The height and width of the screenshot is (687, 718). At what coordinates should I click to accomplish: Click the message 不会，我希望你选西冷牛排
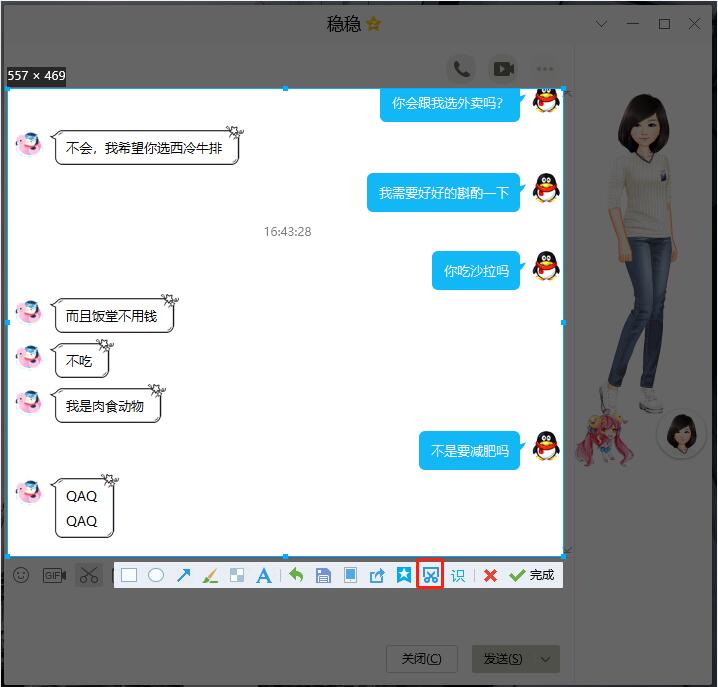click(147, 147)
